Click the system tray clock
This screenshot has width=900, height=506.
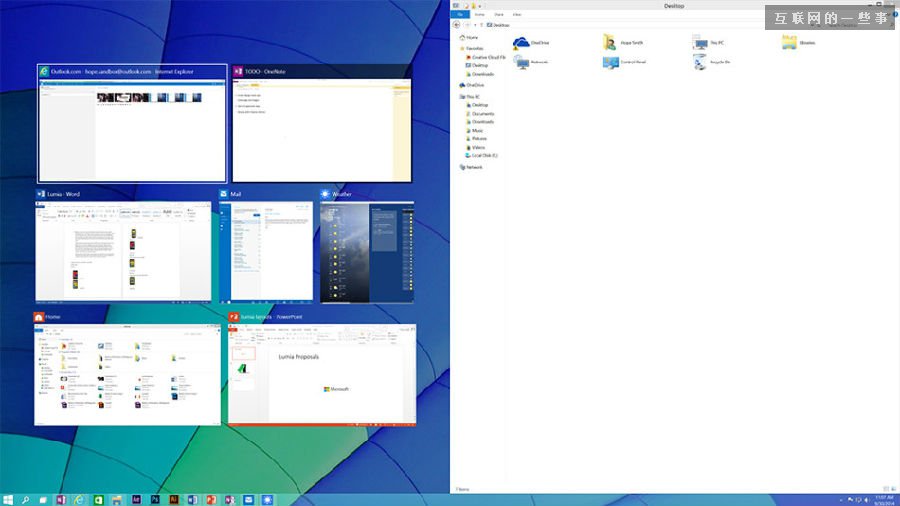tap(883, 500)
